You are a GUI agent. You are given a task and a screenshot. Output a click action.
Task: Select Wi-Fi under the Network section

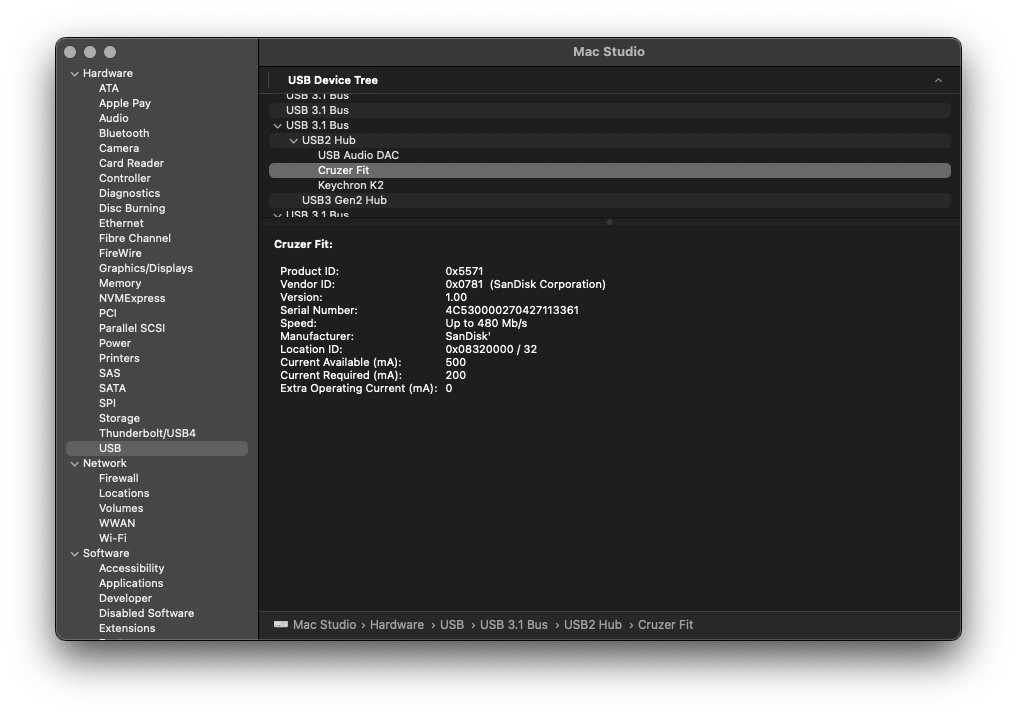(x=112, y=537)
